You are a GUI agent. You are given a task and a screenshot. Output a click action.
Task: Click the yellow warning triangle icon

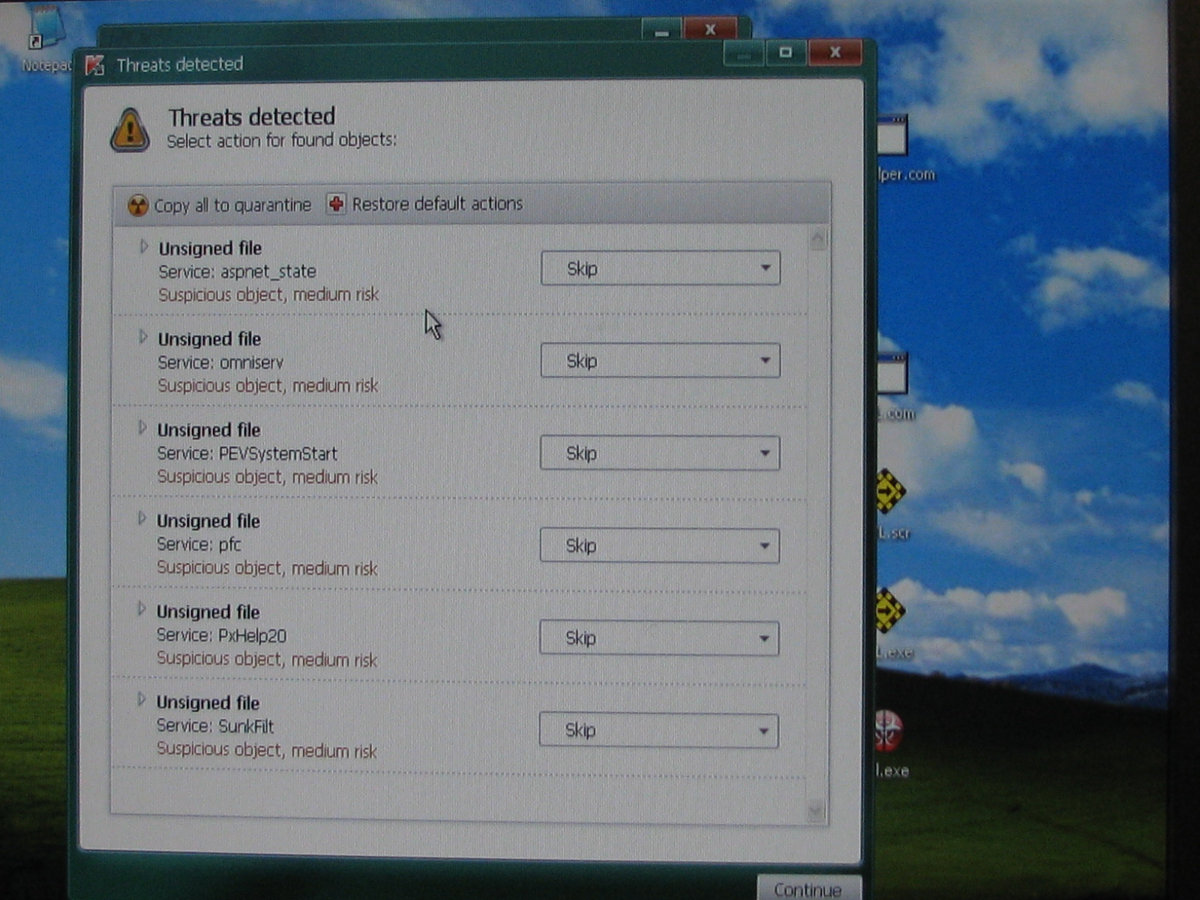130,130
